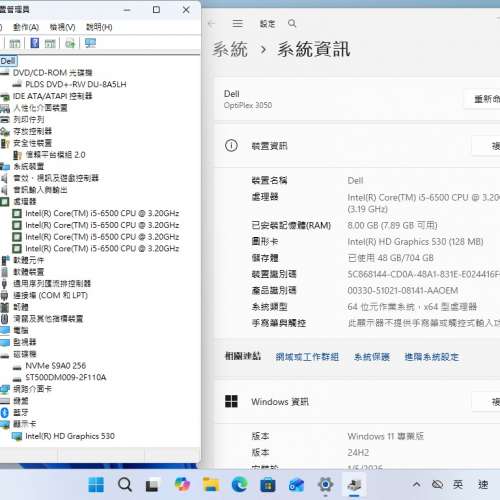Click the search magnifier in Settings header
The width and height of the screenshot is (500, 500).
292,23
